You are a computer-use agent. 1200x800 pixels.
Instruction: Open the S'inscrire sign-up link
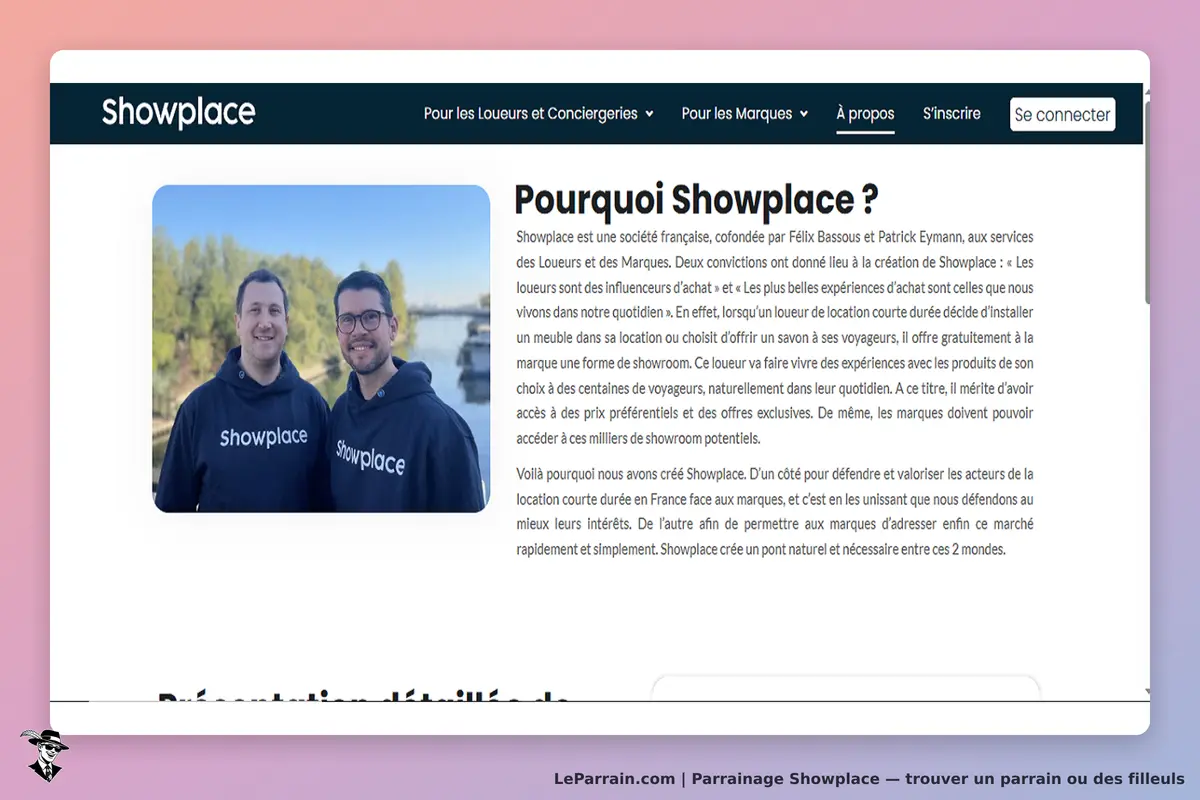click(x=951, y=114)
